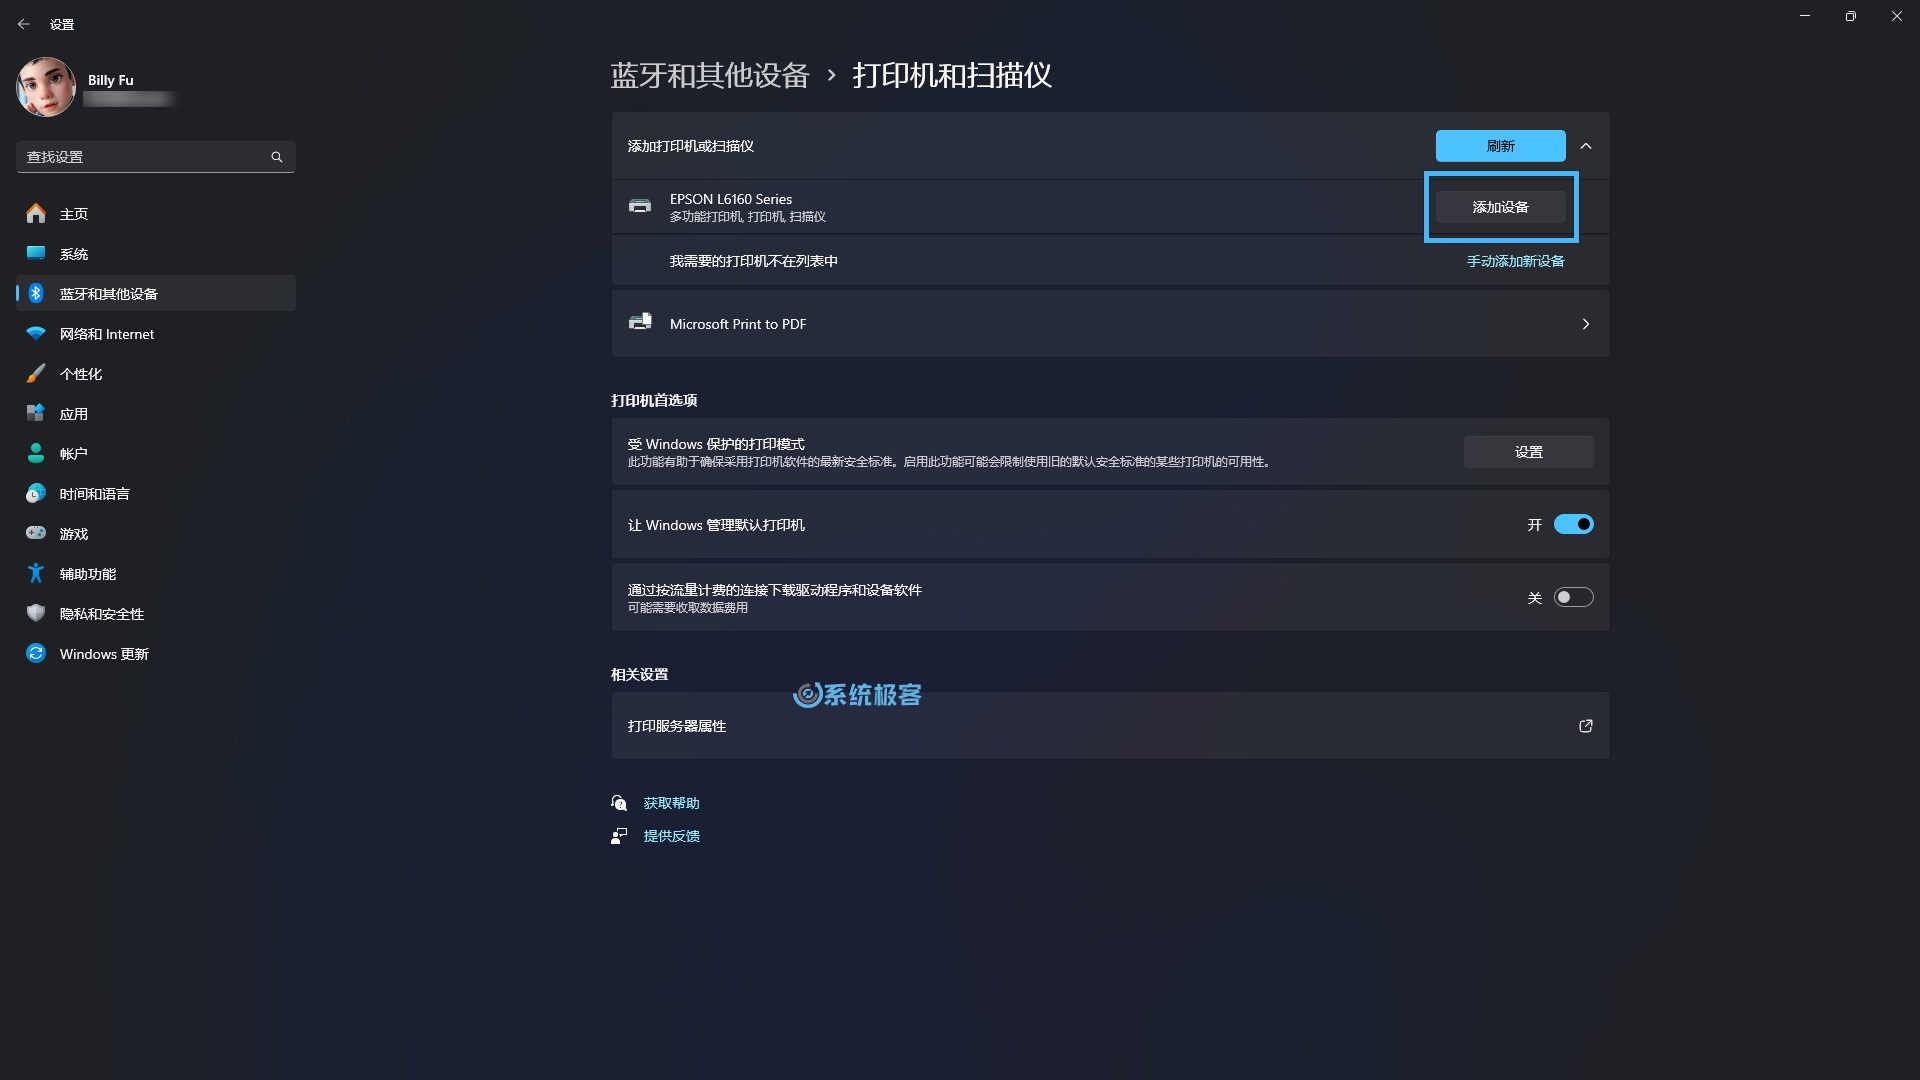Click the Home settings icon
The width and height of the screenshot is (1920, 1080).
click(36, 212)
